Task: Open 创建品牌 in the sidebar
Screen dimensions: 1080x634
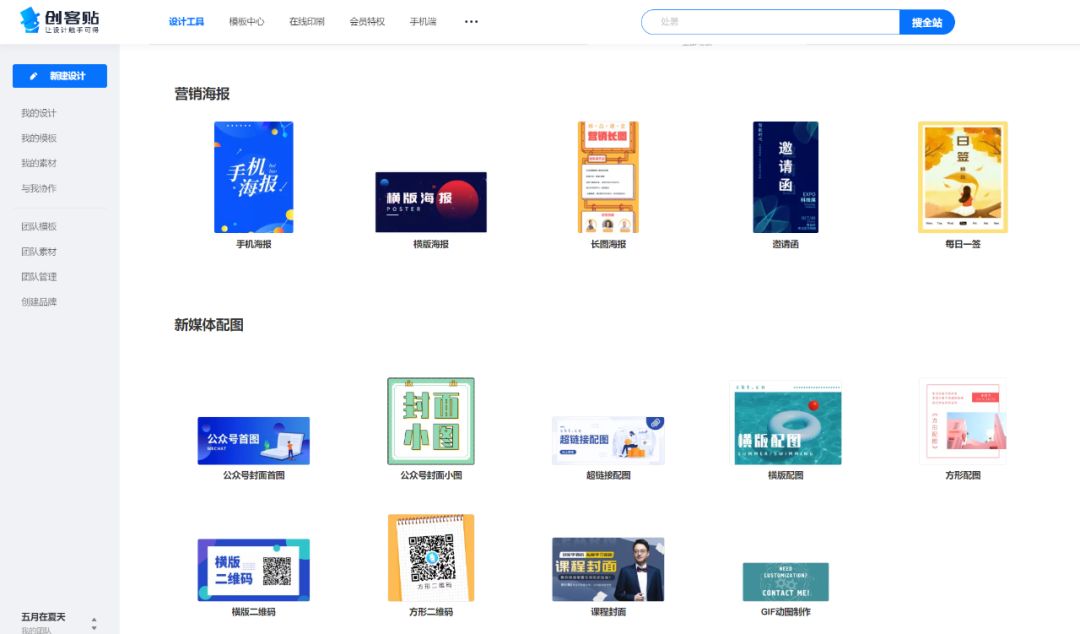Action: pos(39,302)
